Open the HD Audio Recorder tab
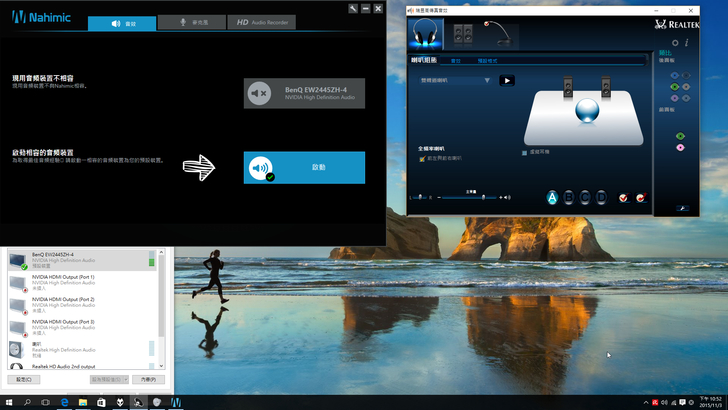 pyautogui.click(x=262, y=22)
